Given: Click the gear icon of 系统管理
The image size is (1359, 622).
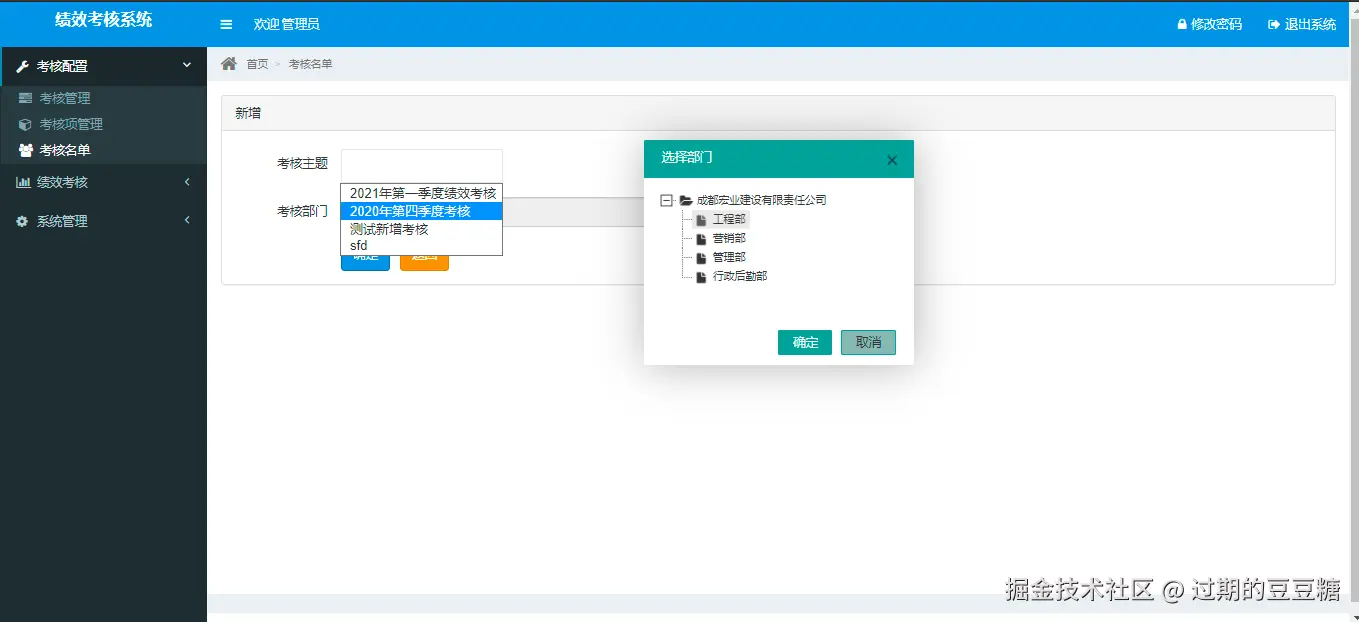Looking at the screenshot, I should pyautogui.click(x=22, y=221).
